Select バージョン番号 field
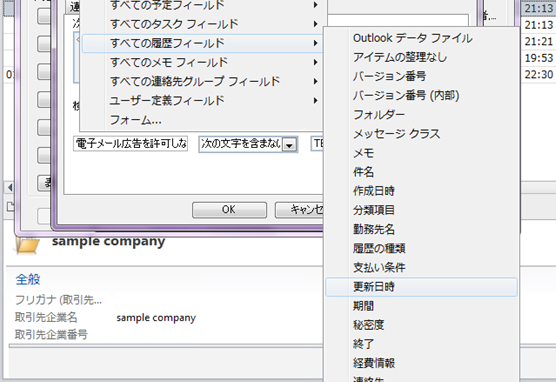 pyautogui.click(x=421, y=76)
